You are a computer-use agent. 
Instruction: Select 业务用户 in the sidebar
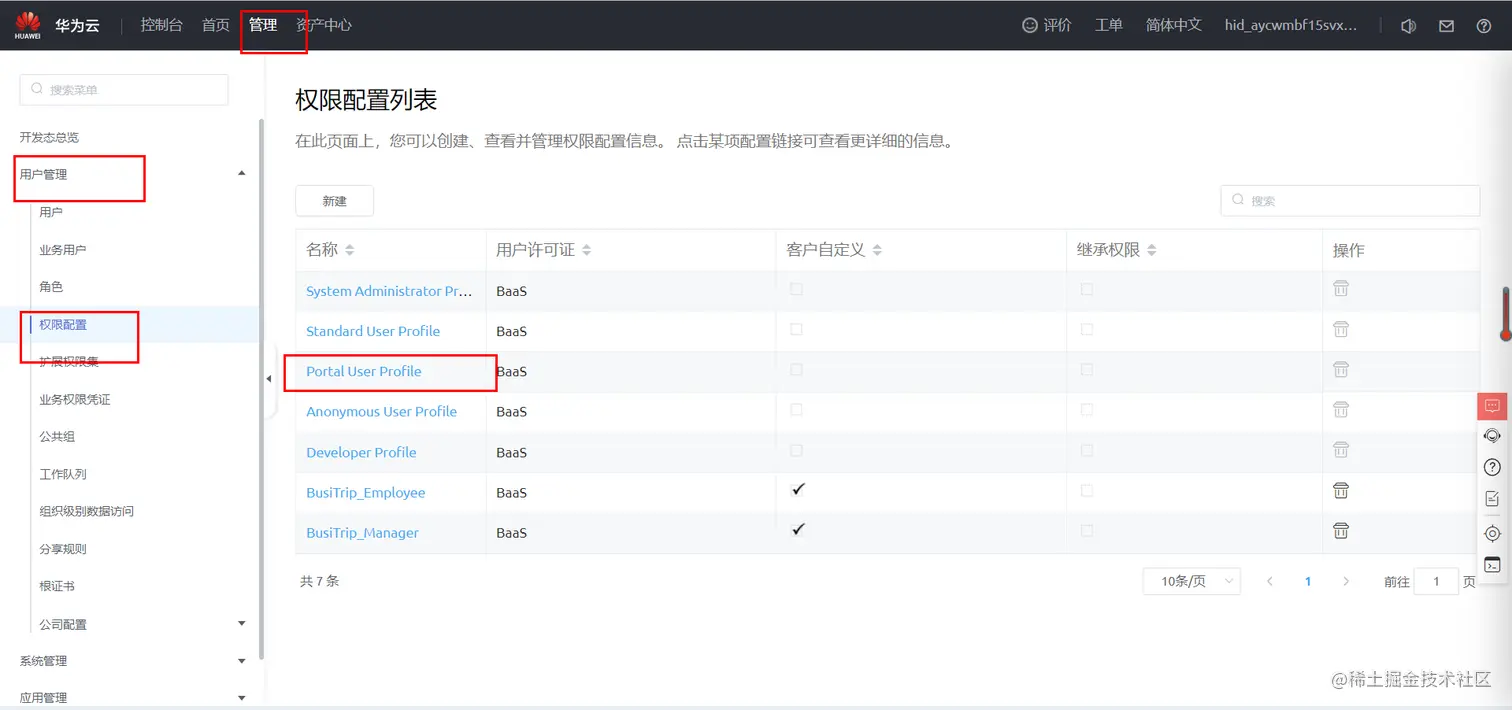point(63,249)
